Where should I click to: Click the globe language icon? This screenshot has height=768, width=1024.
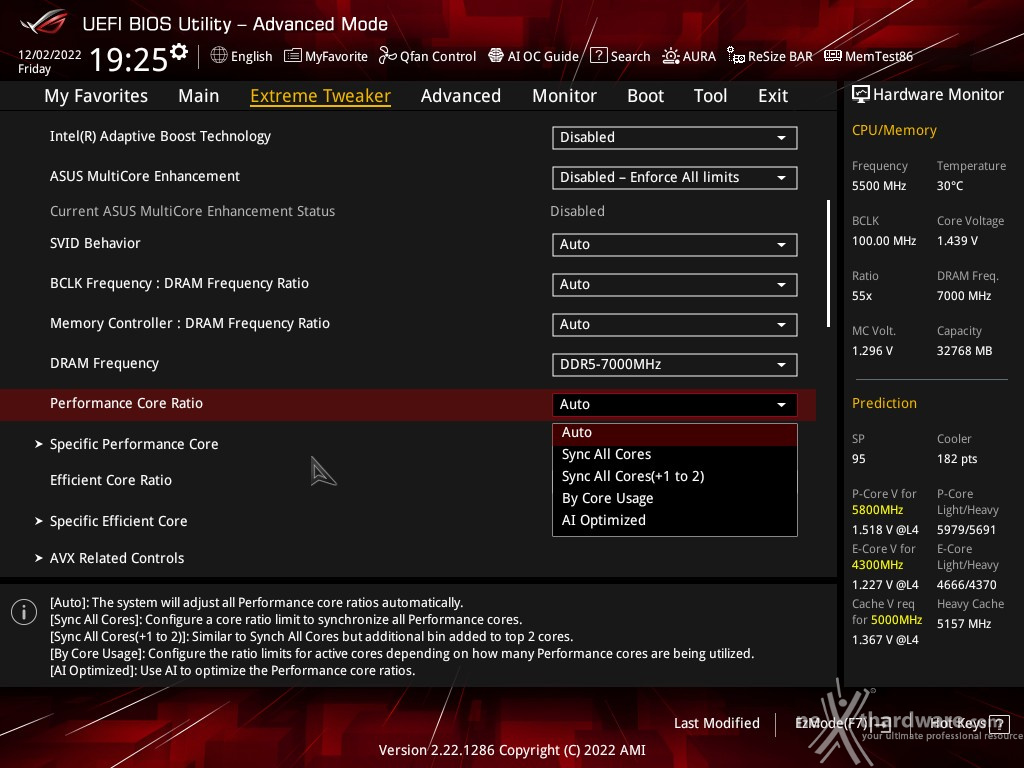(x=219, y=56)
